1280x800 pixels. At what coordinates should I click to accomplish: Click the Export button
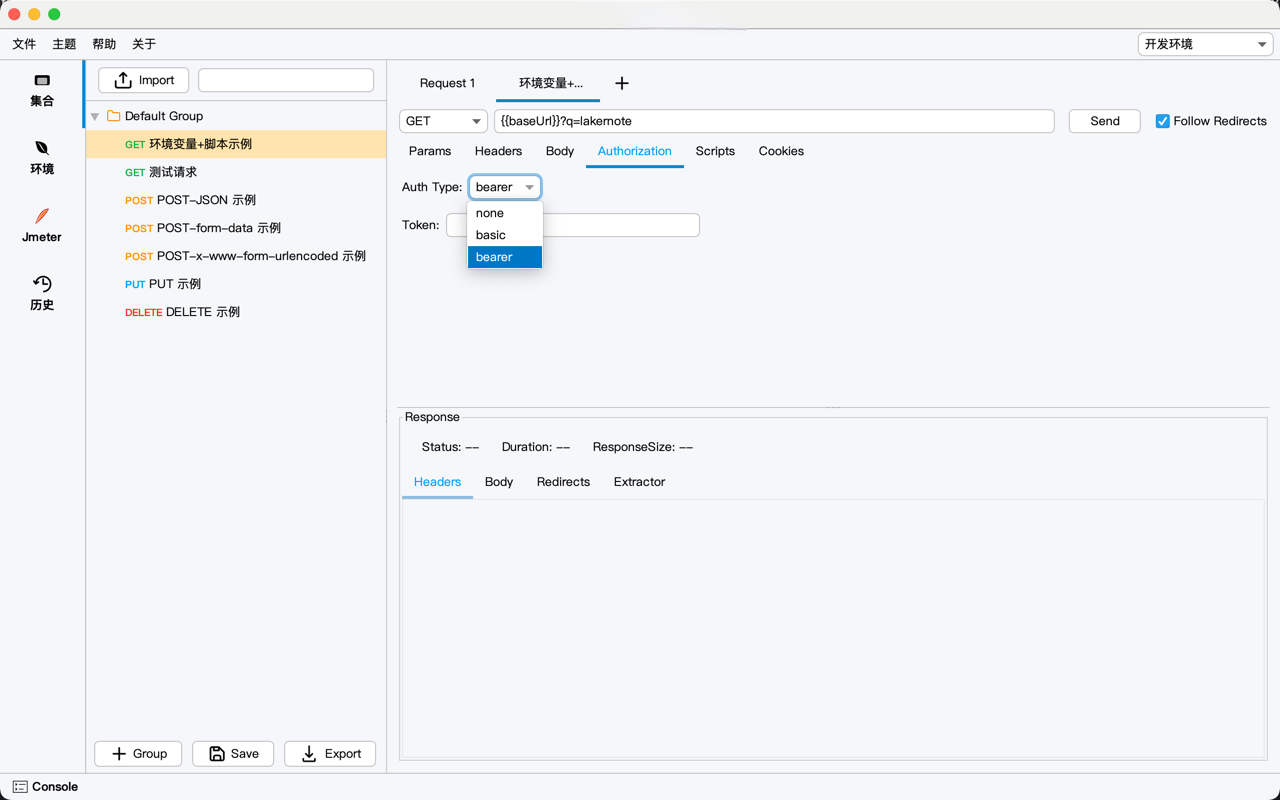(x=331, y=754)
